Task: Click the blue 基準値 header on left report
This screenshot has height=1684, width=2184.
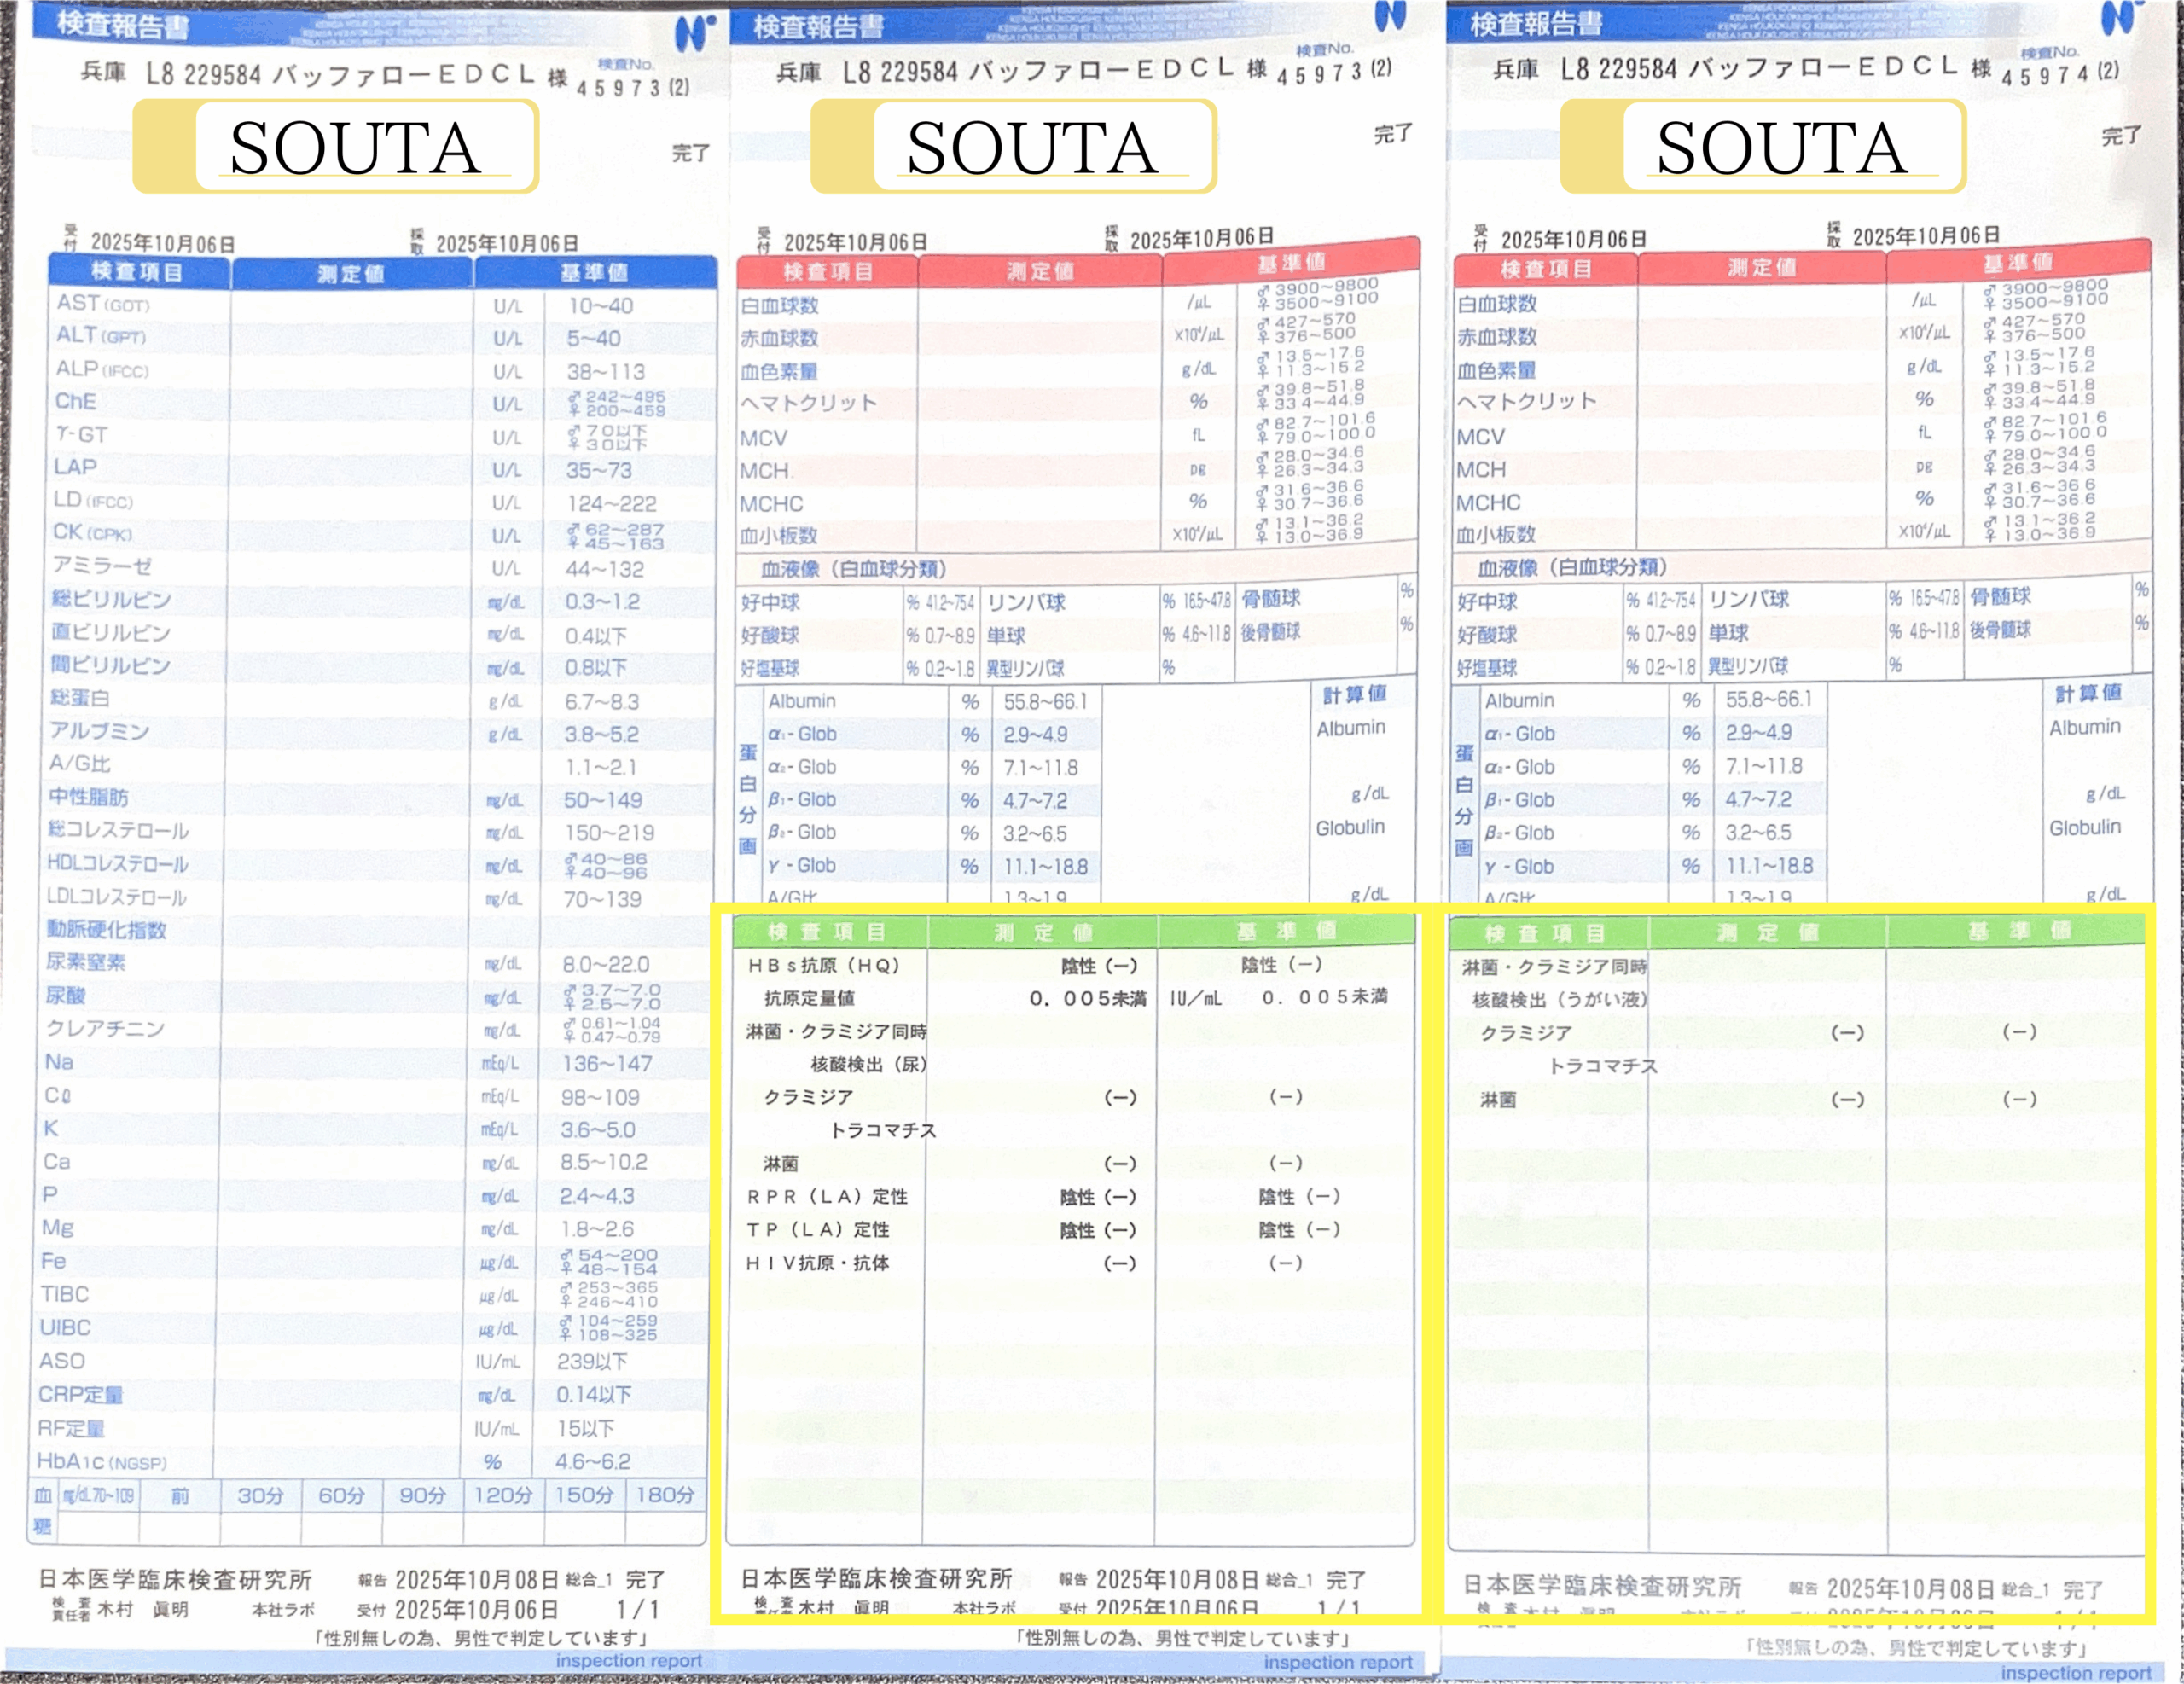Action: (x=593, y=272)
